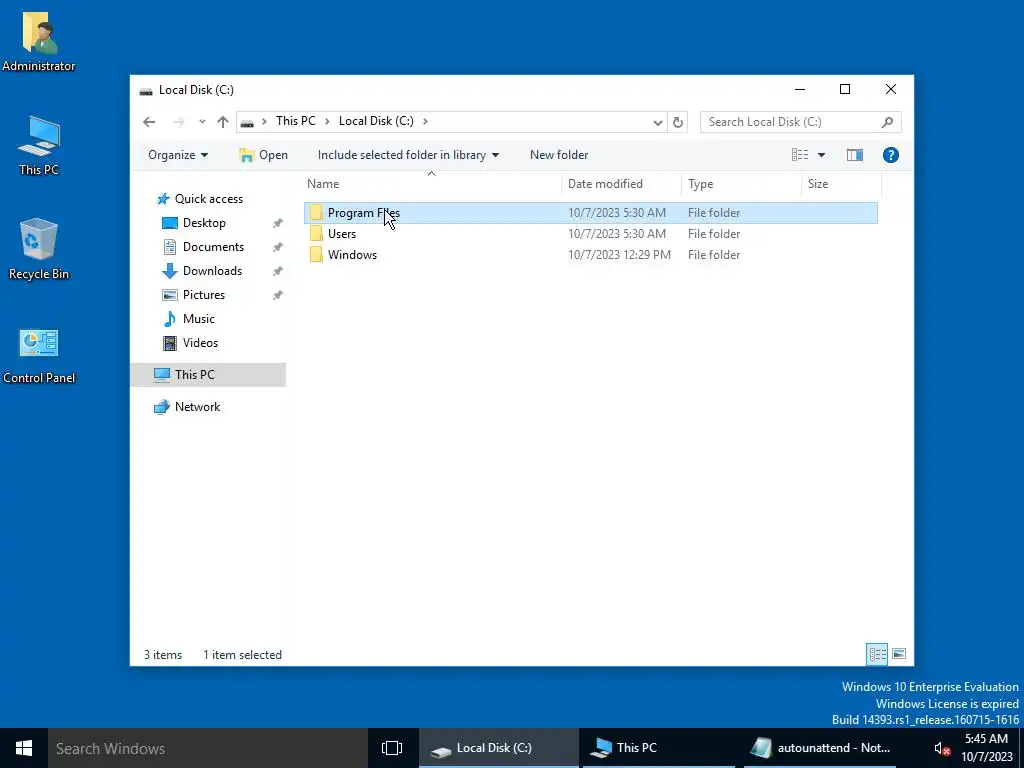The image size is (1024, 768).
Task: Select Recycle Bin desktop icon
Action: 39,249
